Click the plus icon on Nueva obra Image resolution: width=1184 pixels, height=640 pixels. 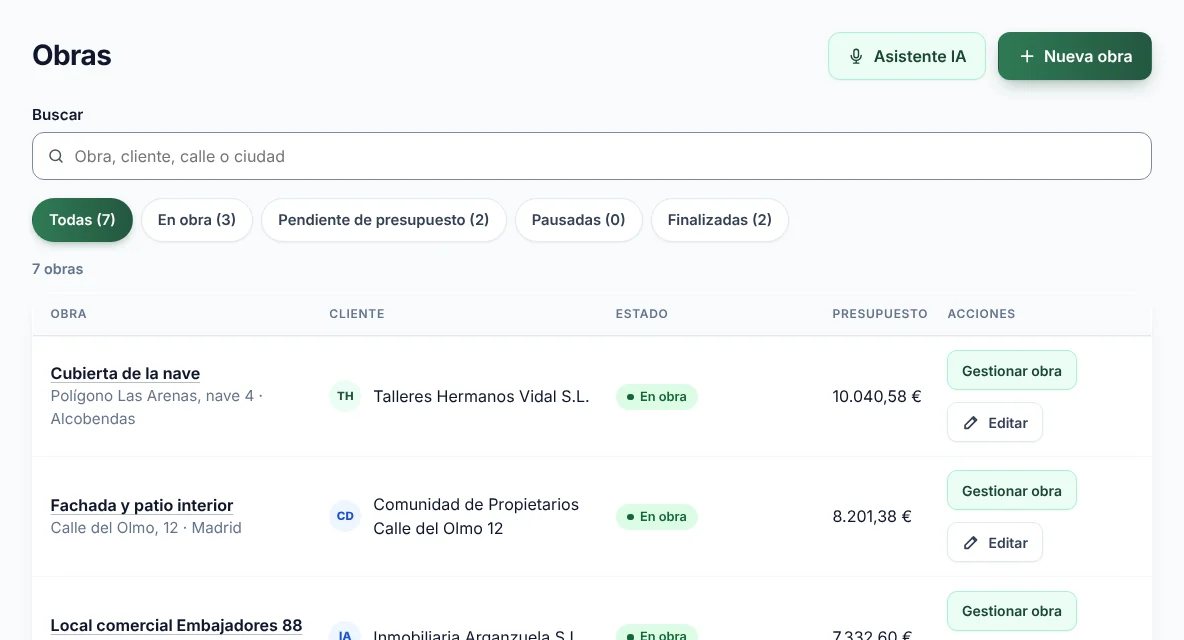1026,57
